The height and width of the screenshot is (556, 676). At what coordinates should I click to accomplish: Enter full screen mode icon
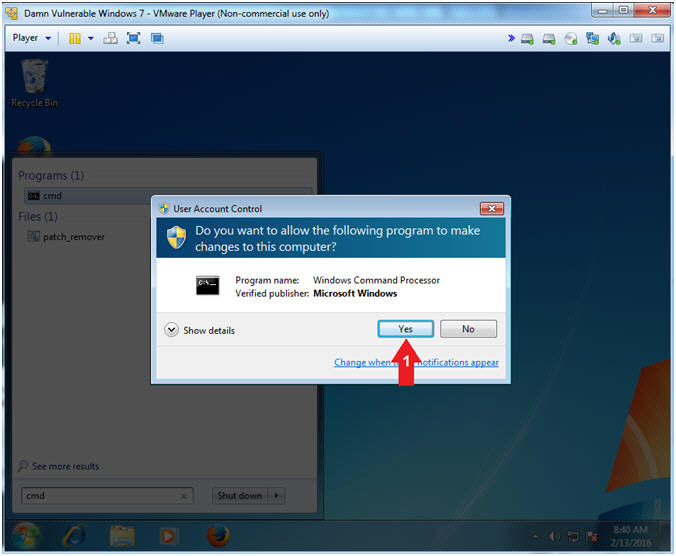[134, 38]
